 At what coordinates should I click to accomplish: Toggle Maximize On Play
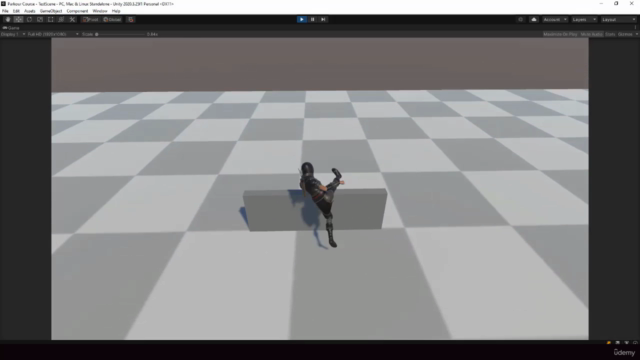tap(560, 34)
